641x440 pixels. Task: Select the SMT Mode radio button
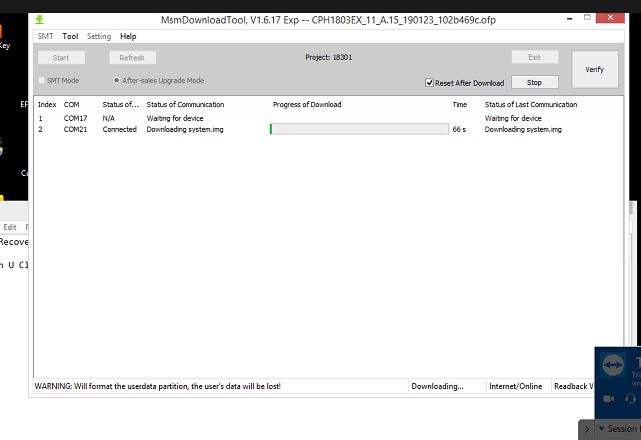[41, 81]
